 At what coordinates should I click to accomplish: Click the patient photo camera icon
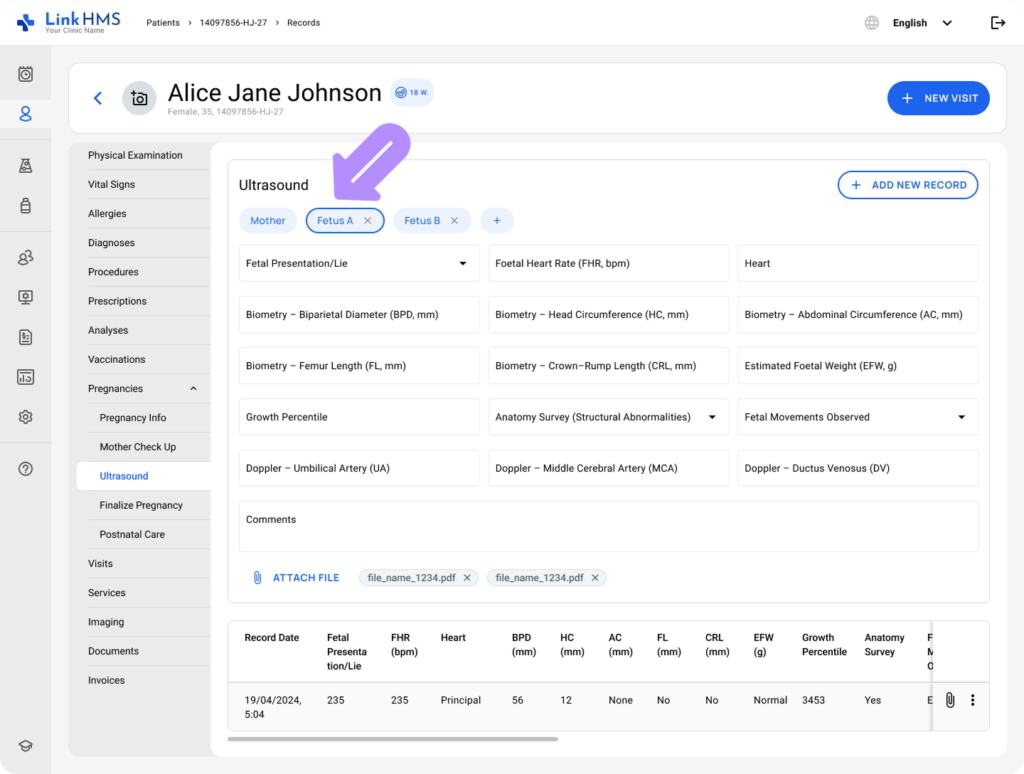click(x=139, y=98)
